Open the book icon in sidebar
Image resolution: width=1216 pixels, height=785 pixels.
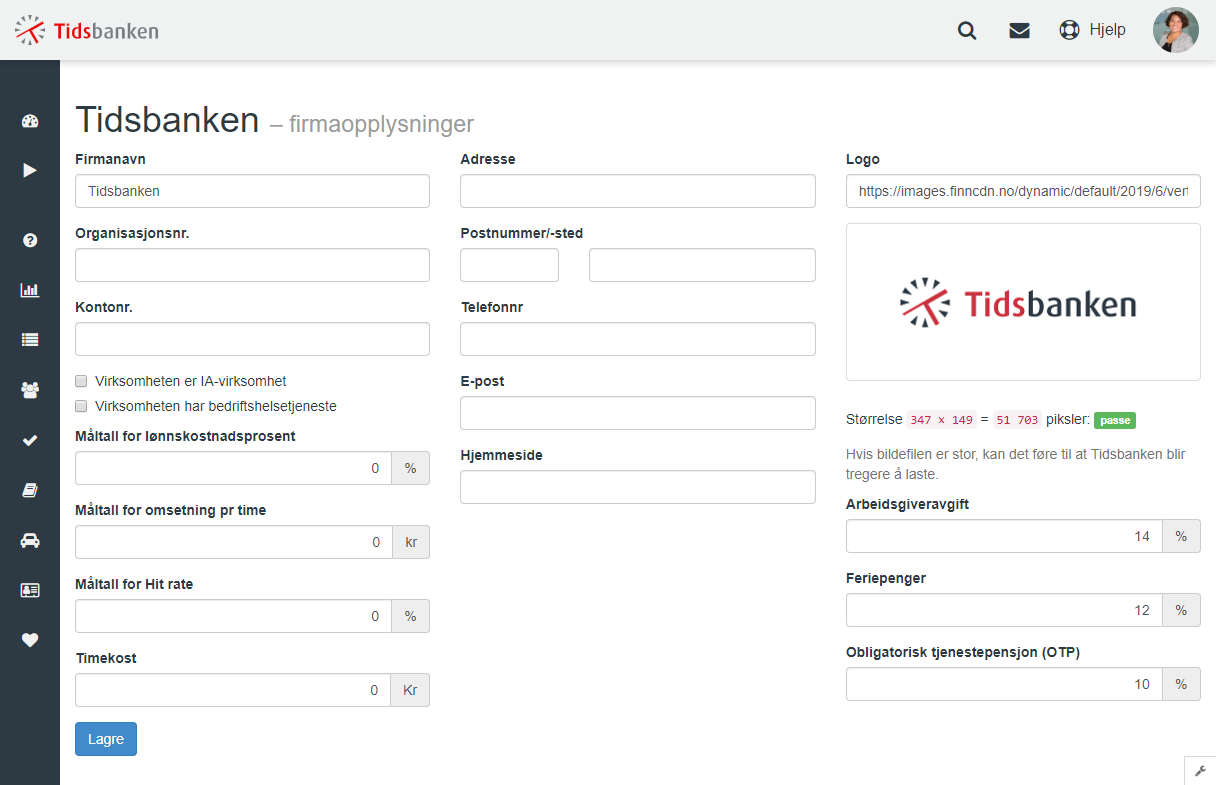click(x=30, y=490)
